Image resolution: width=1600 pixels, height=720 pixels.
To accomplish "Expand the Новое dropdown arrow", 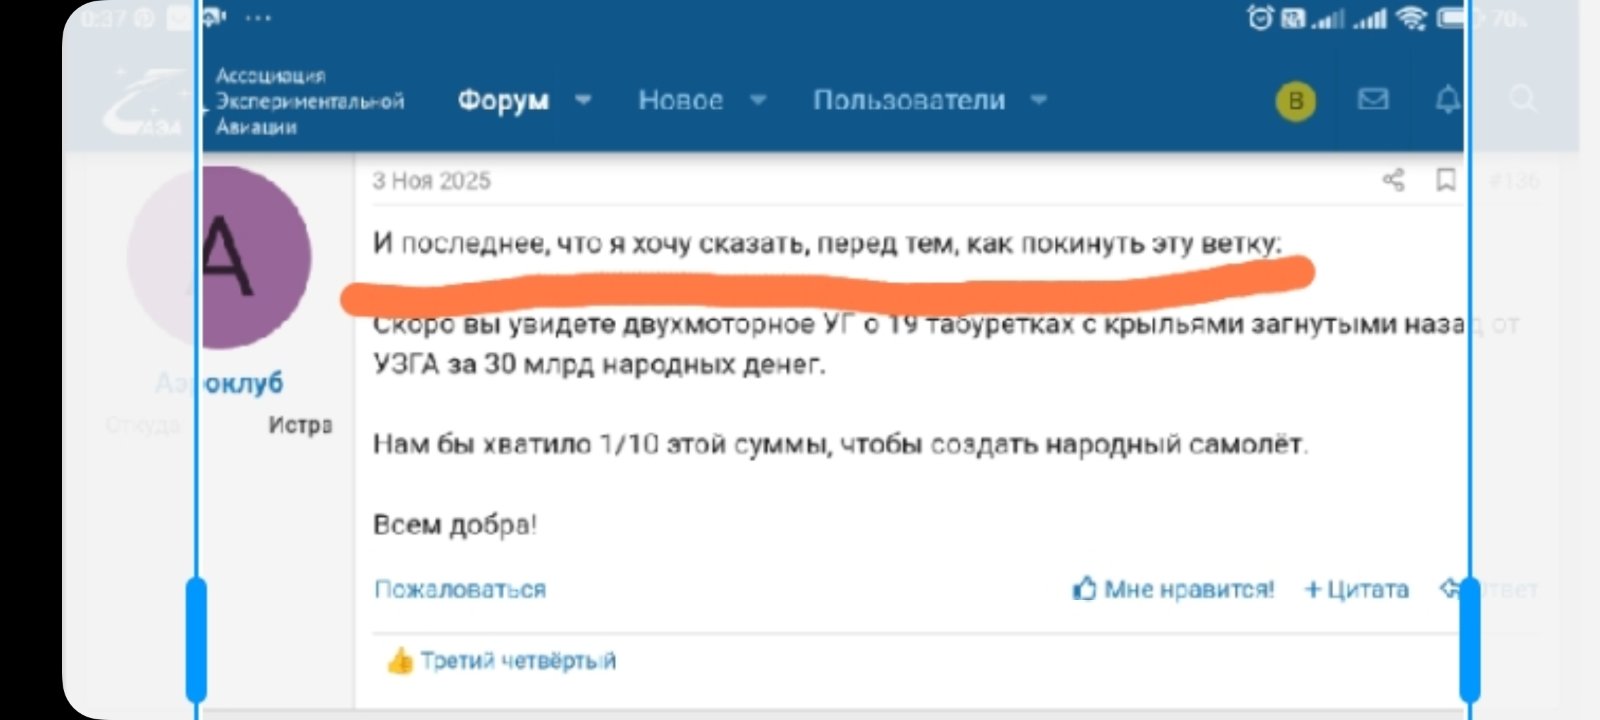I will click(758, 100).
